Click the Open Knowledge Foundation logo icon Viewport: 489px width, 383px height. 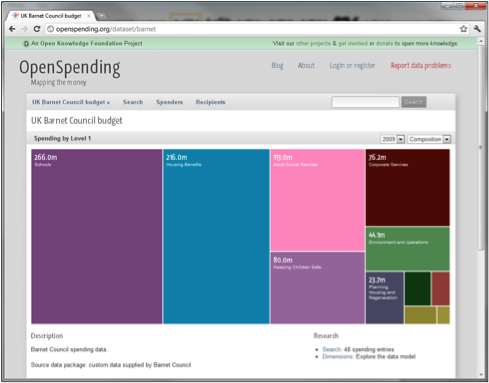[26, 43]
